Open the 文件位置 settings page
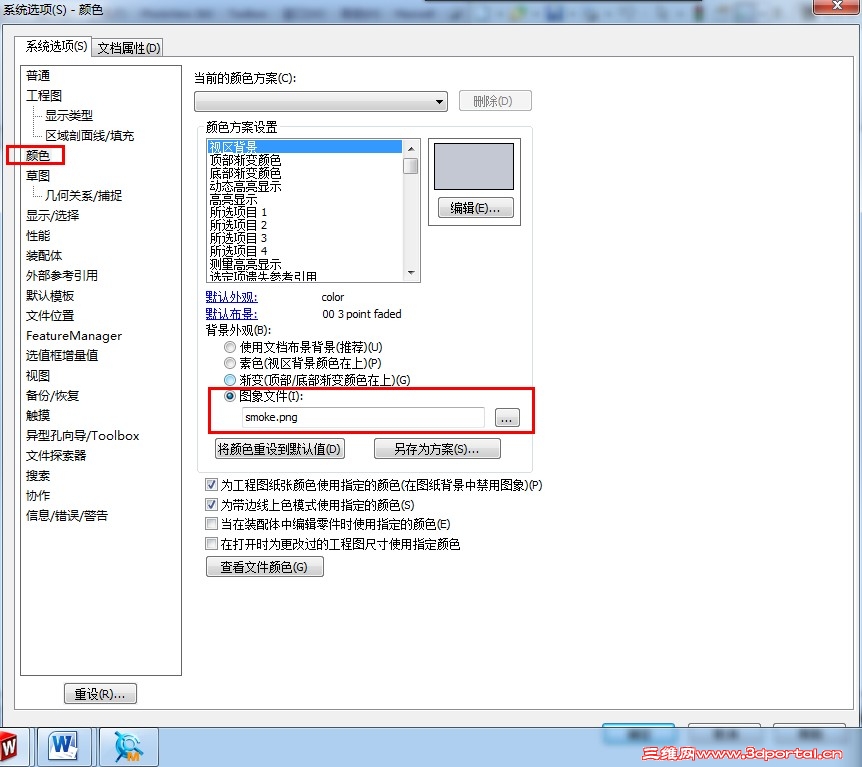 [52, 315]
